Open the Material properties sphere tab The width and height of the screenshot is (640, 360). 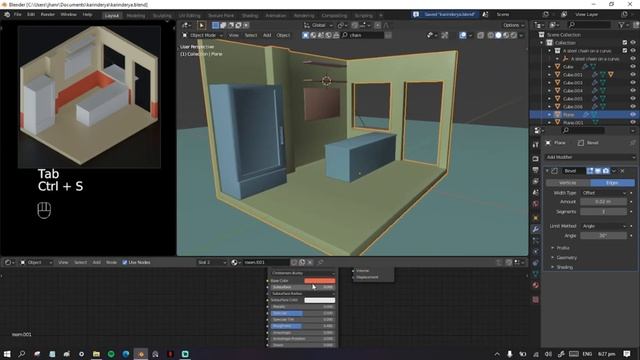tap(536, 285)
